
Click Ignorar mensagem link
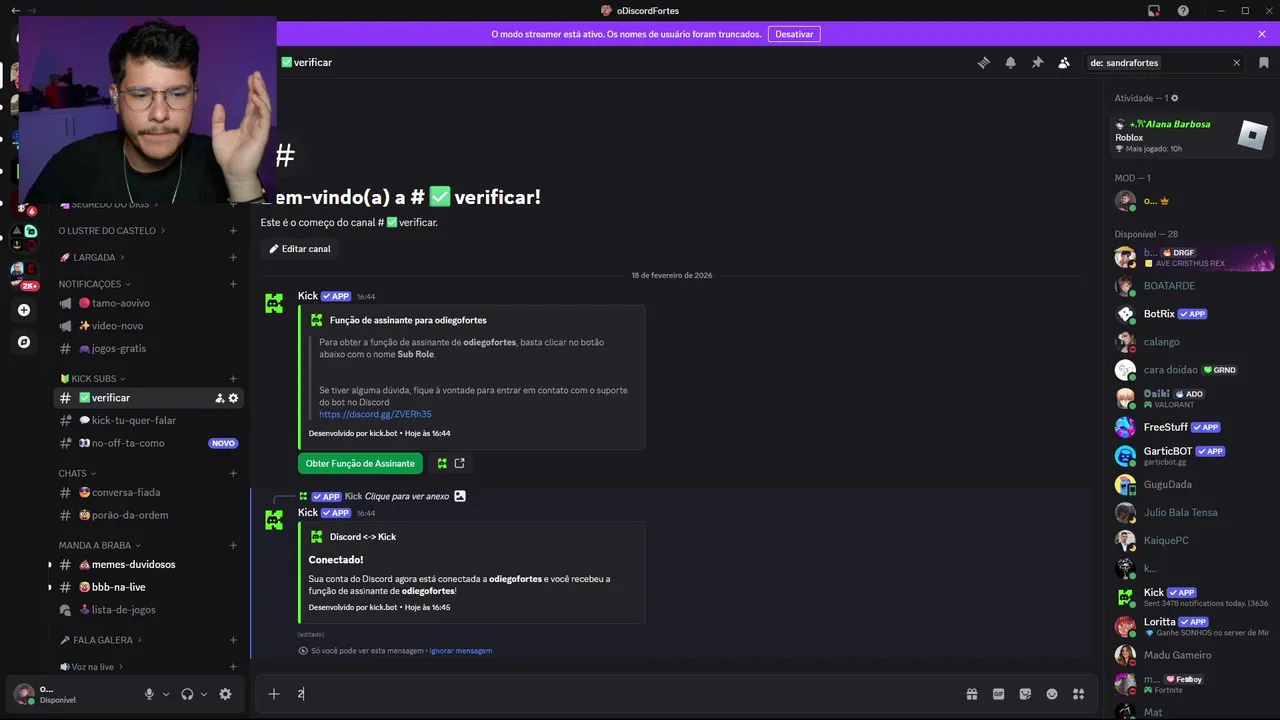tap(460, 651)
